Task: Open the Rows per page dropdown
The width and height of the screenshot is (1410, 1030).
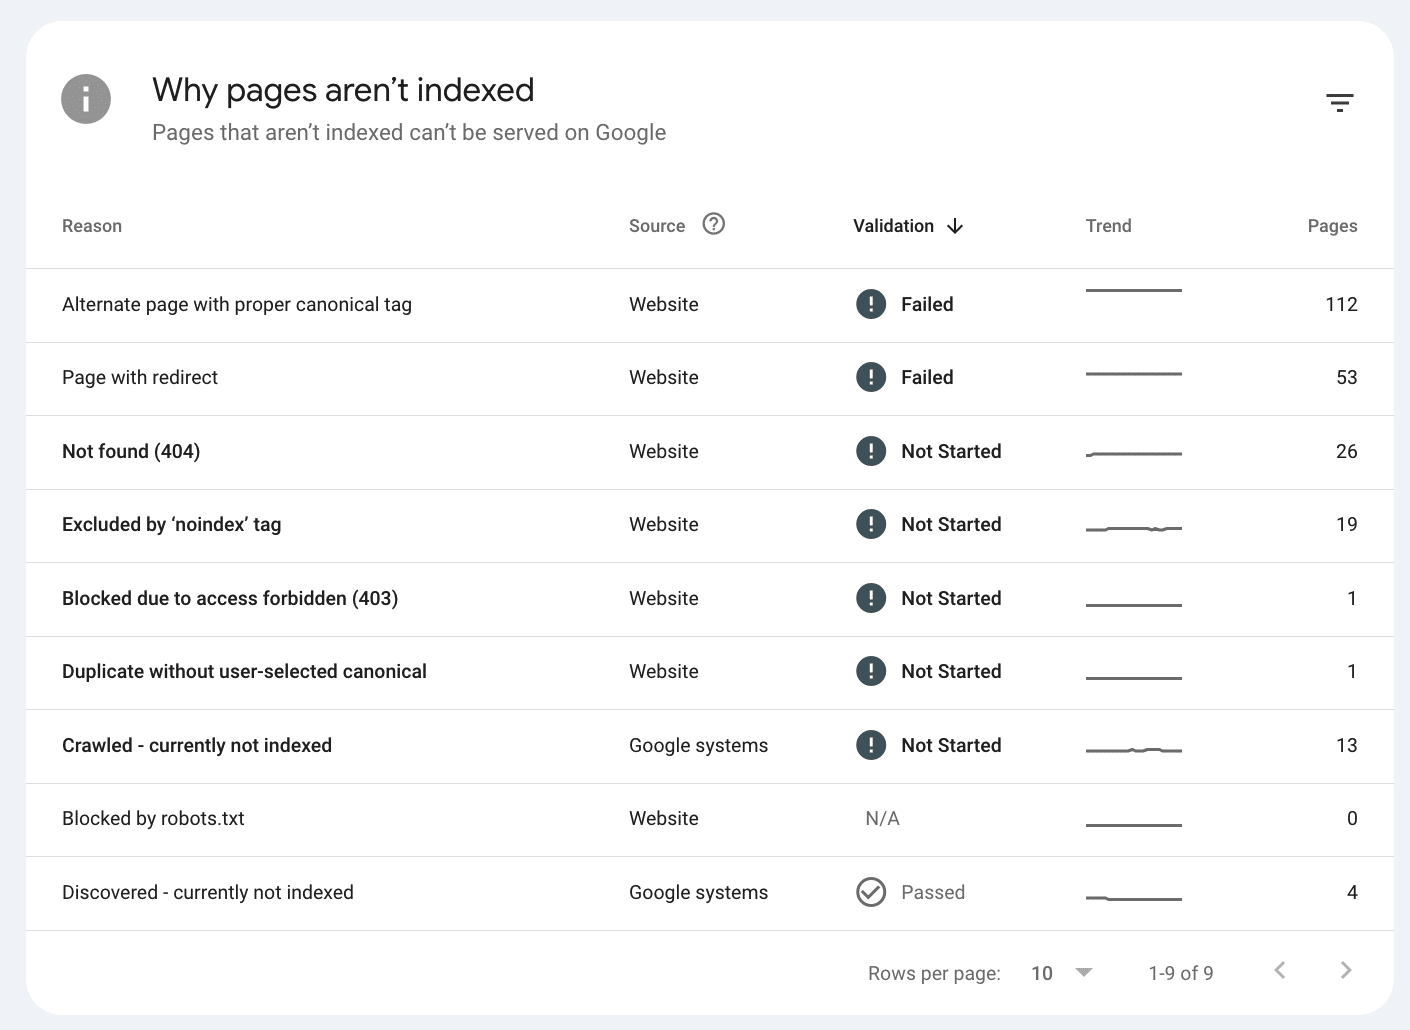Action: coord(1062,973)
